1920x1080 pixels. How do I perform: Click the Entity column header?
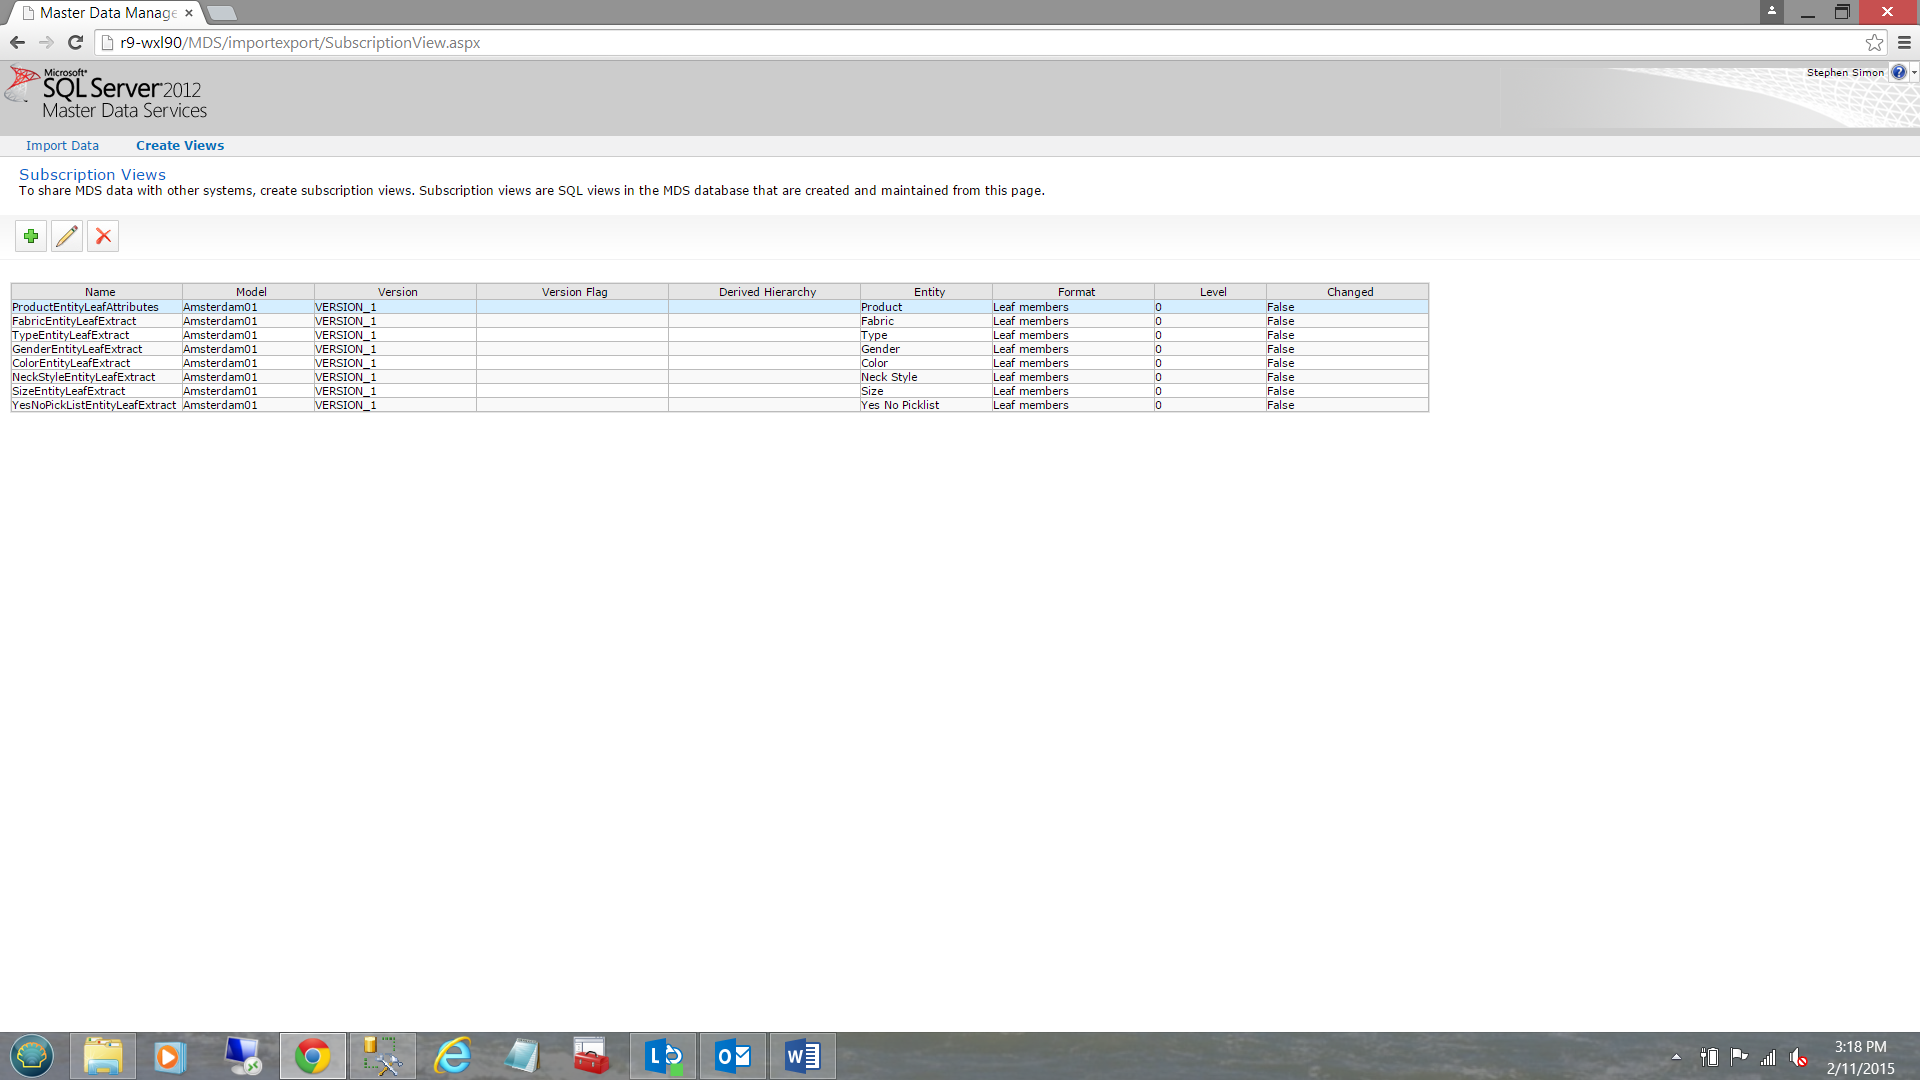tap(929, 292)
